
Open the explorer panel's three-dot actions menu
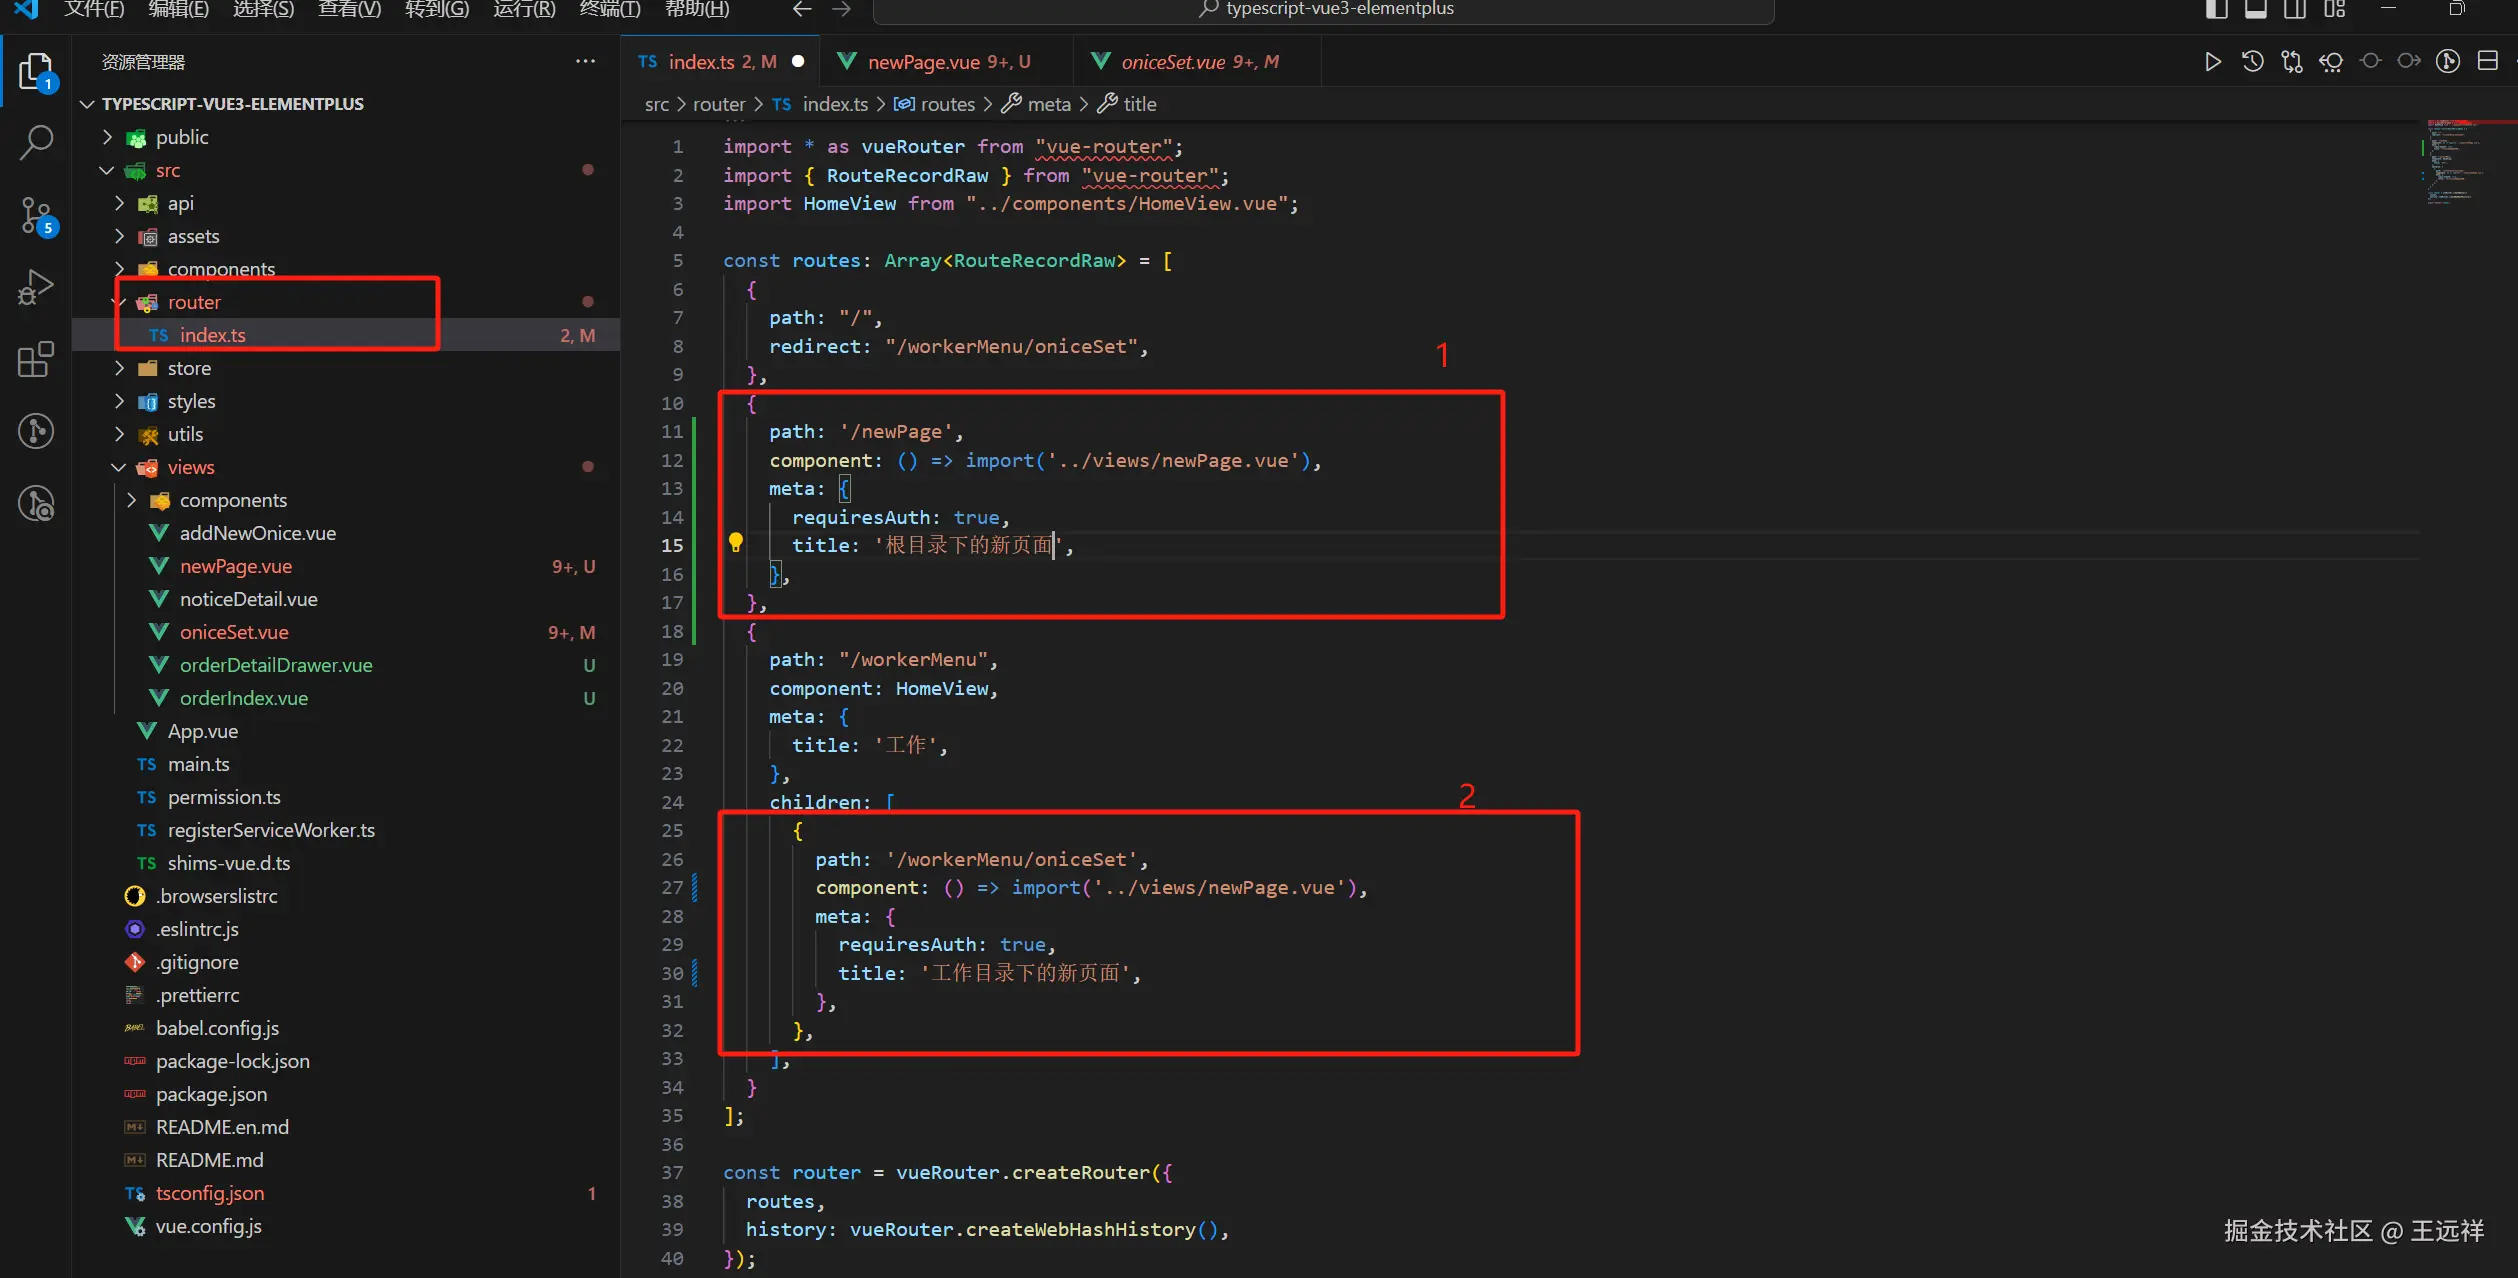coord(585,62)
